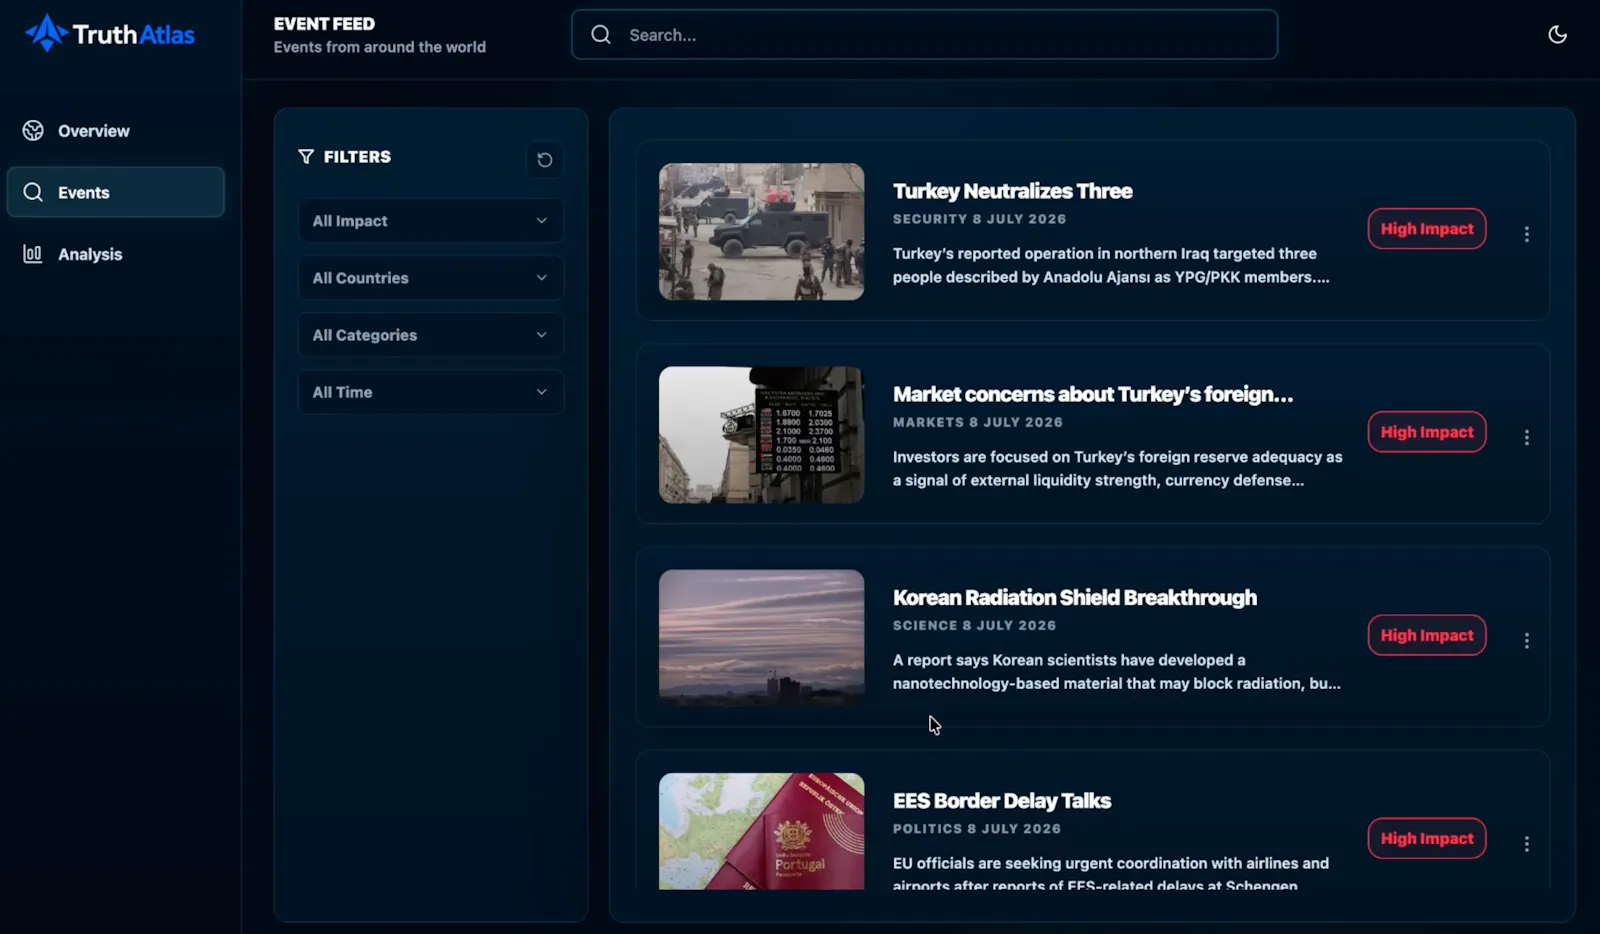Click High Impact badge on Turkey Neutralizes Three

tap(1427, 229)
